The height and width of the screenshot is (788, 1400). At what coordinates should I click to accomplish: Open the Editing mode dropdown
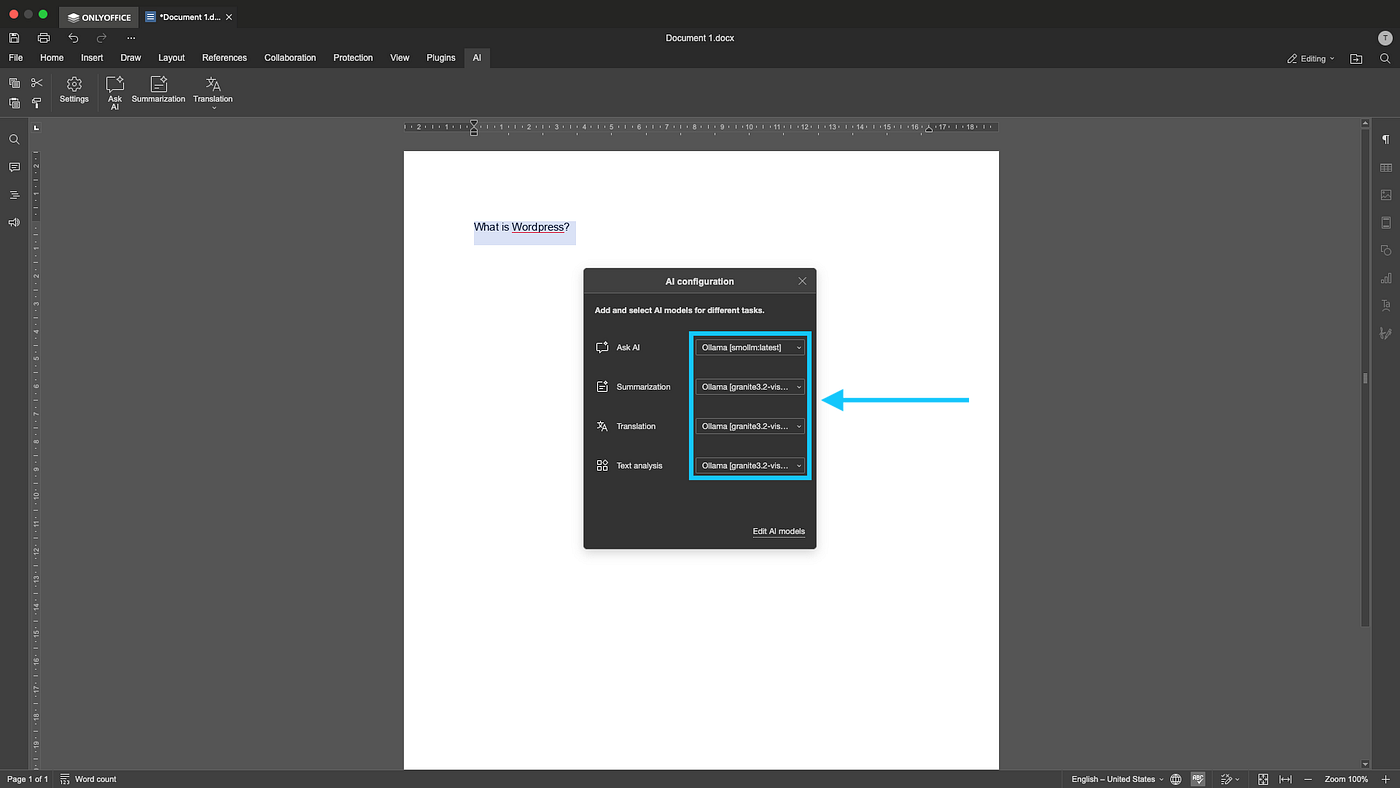(x=1311, y=59)
